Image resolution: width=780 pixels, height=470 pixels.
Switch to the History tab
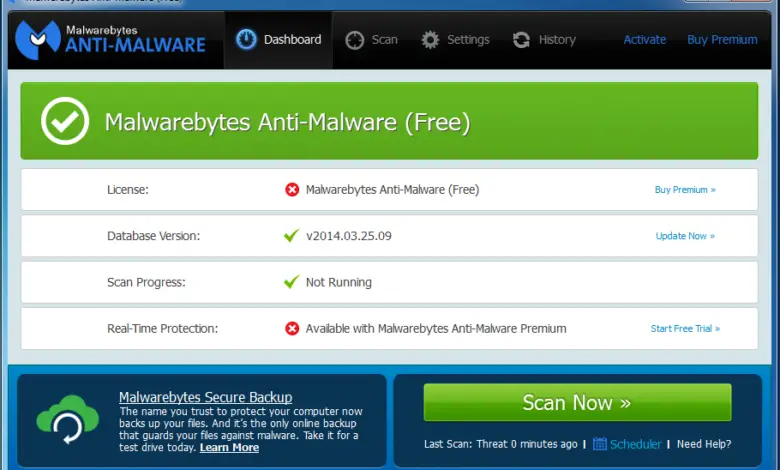(544, 40)
